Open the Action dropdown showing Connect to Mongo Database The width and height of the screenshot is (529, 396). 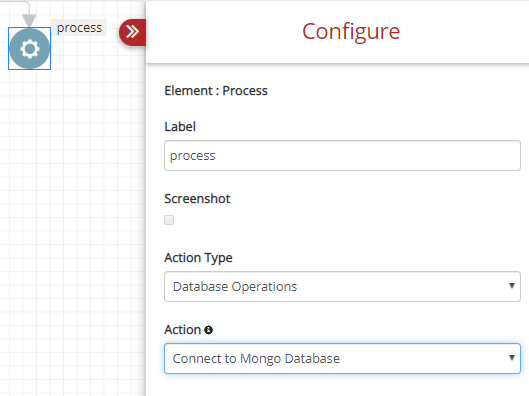pos(342,358)
